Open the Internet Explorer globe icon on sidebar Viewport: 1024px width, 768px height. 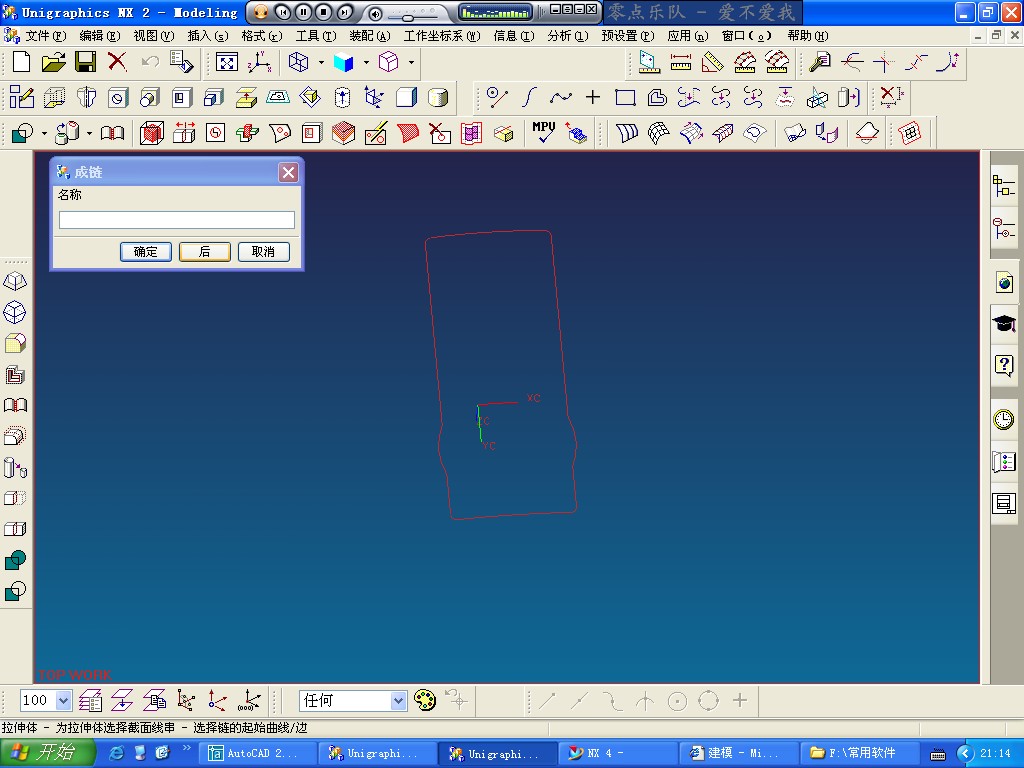[1004, 283]
